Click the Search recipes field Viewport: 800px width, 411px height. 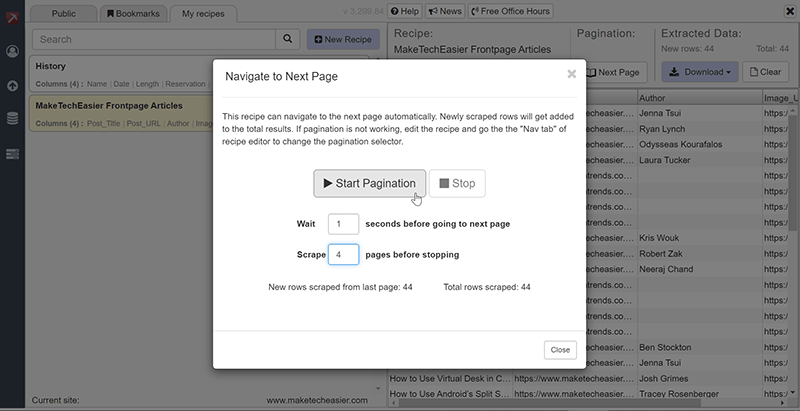click(154, 39)
